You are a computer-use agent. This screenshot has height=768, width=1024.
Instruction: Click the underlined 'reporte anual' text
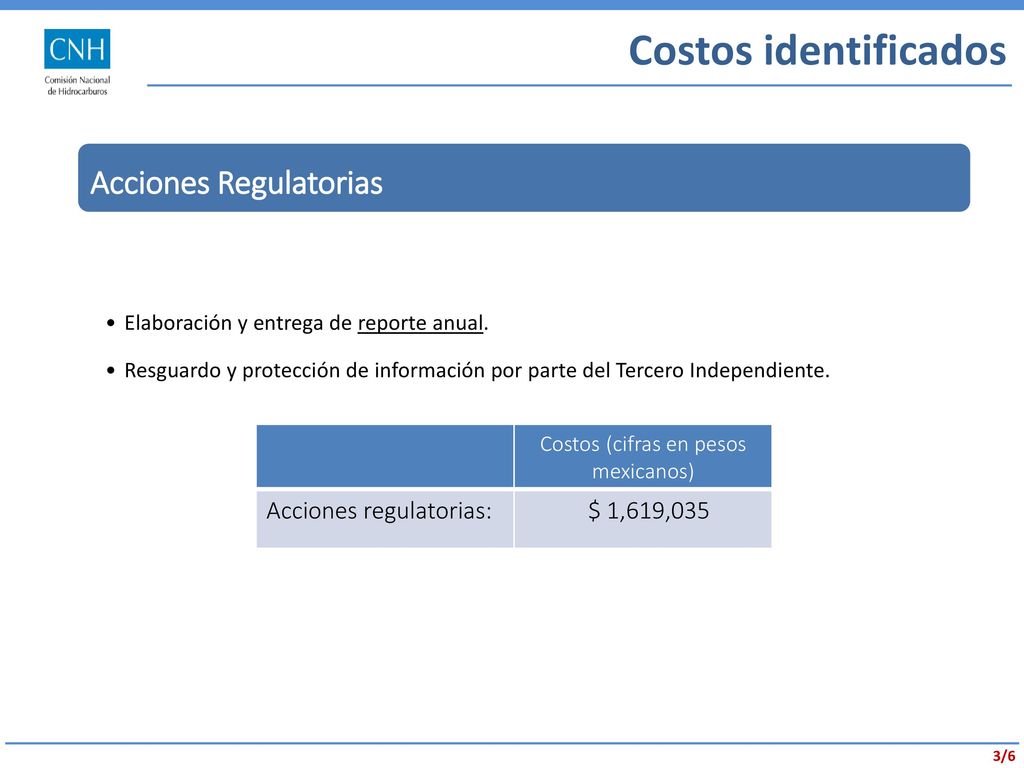pyautogui.click(x=420, y=323)
